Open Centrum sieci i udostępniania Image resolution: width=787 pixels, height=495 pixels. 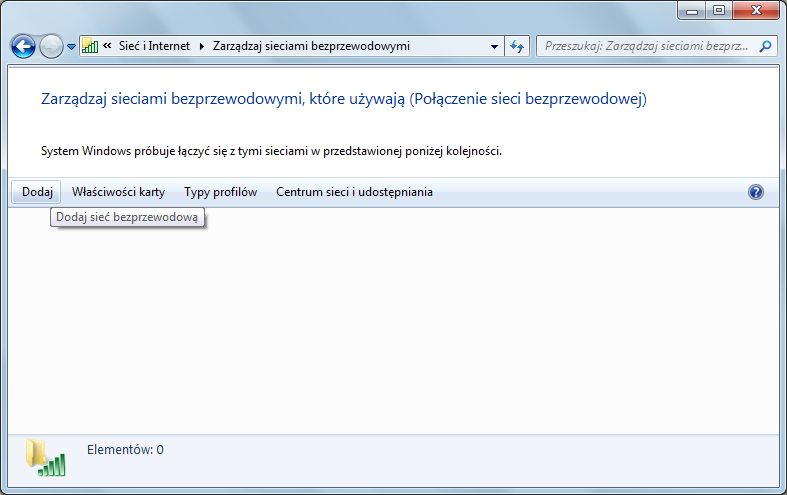click(x=354, y=192)
